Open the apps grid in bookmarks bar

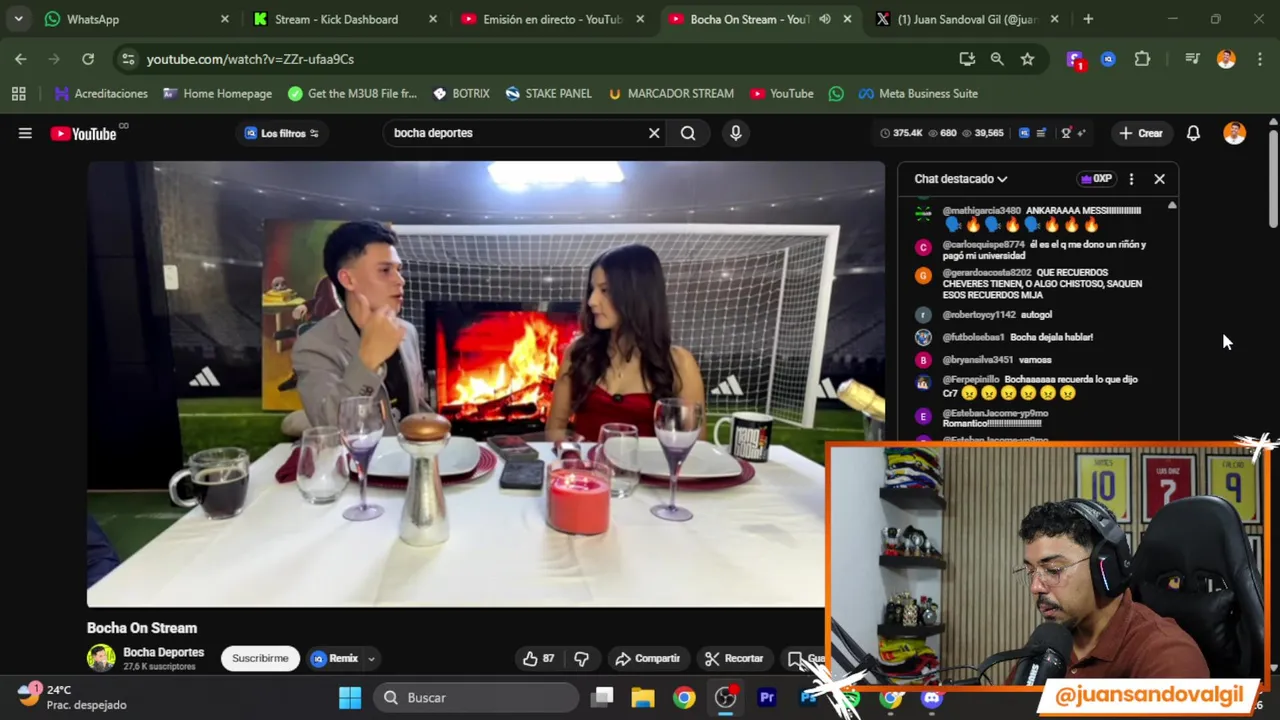point(18,94)
